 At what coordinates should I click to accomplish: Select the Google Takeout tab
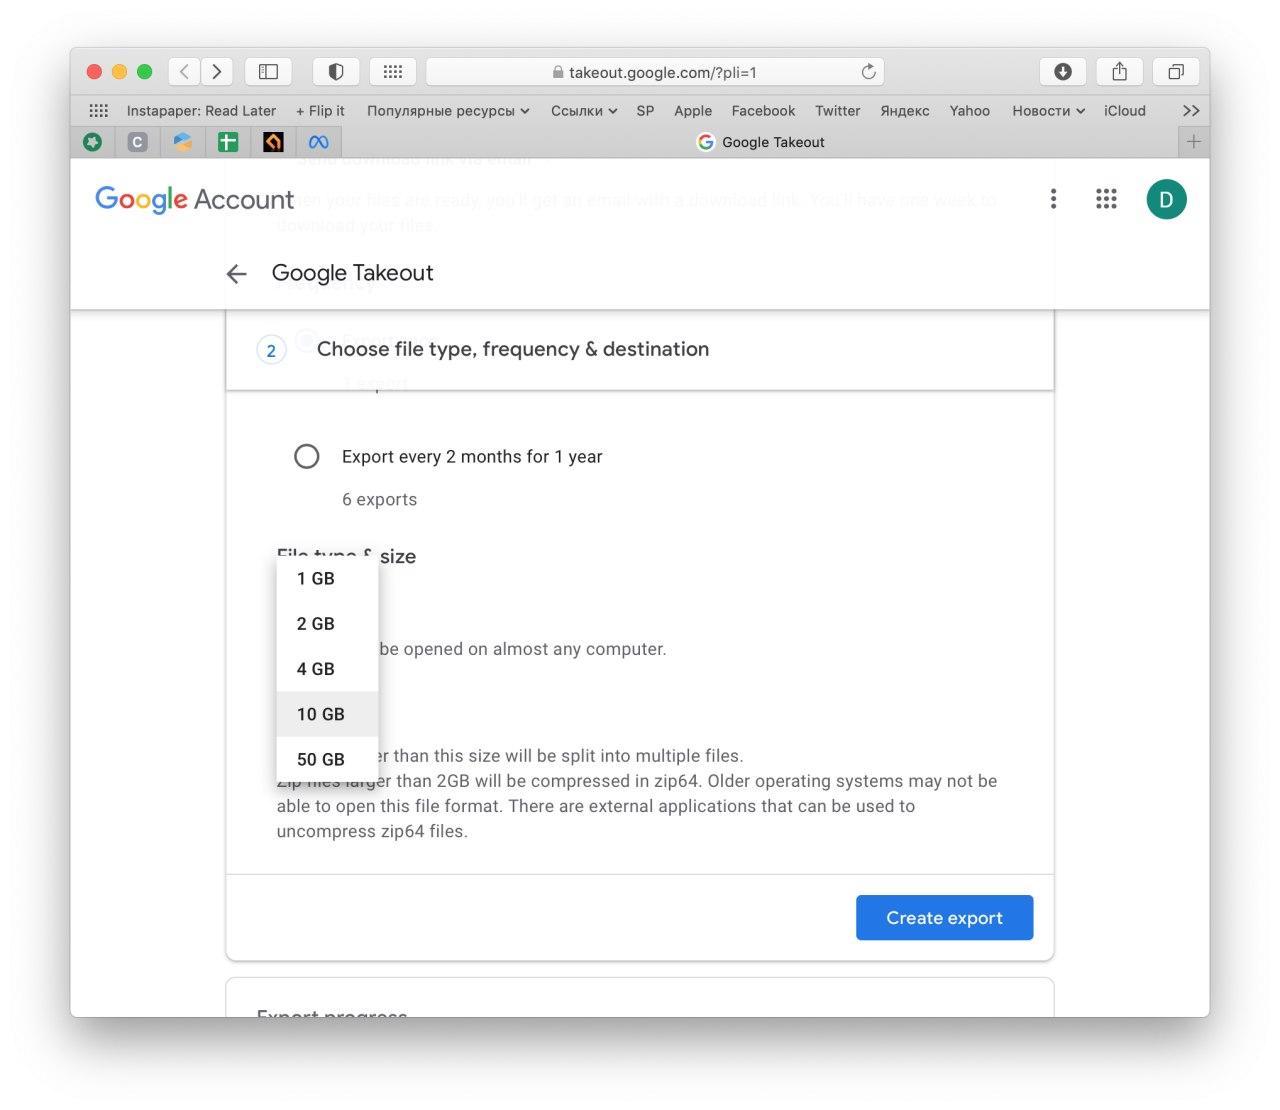click(x=760, y=142)
